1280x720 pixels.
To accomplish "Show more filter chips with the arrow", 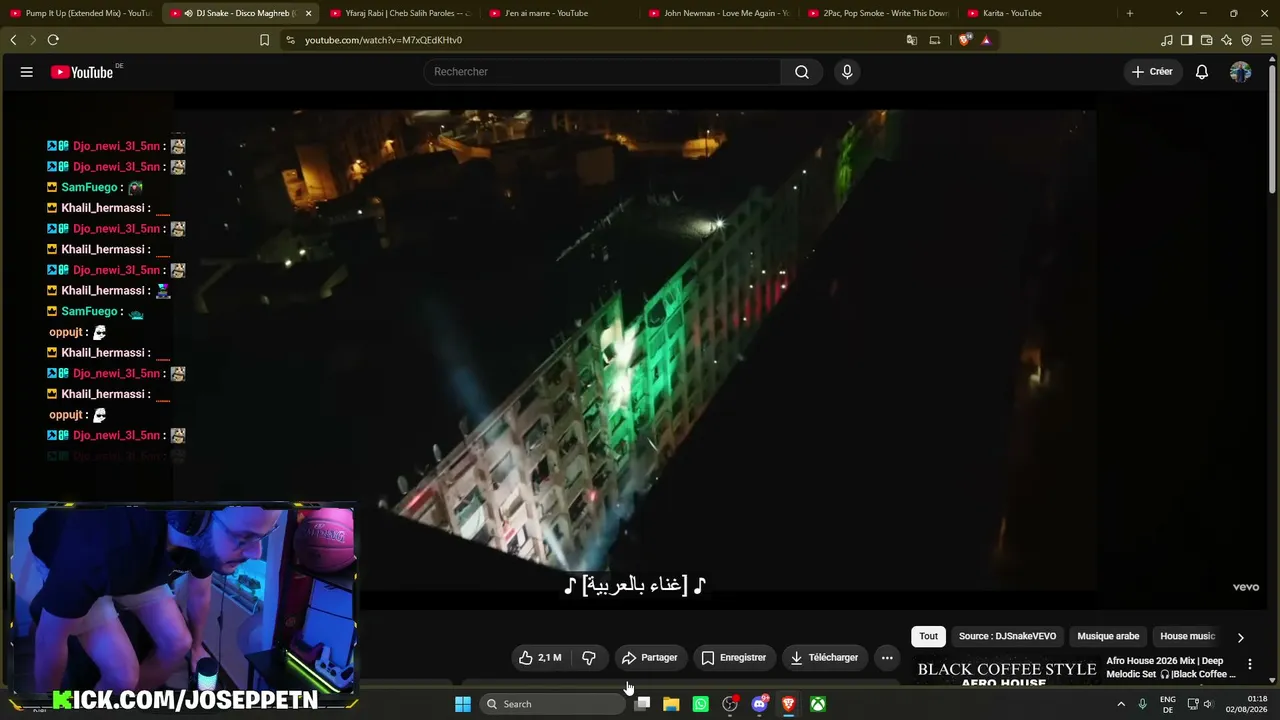I will 1240,637.
